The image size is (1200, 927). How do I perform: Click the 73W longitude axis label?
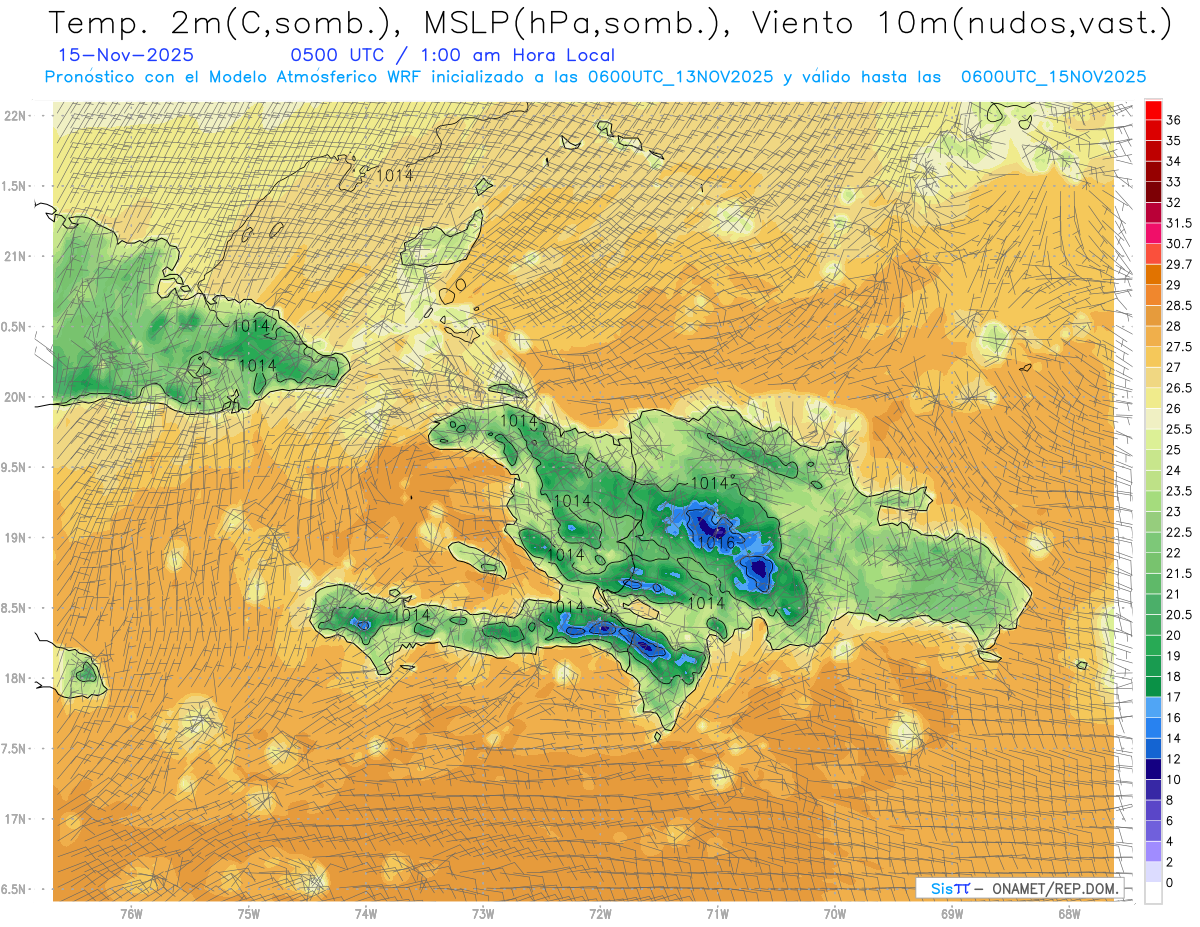coord(483,914)
